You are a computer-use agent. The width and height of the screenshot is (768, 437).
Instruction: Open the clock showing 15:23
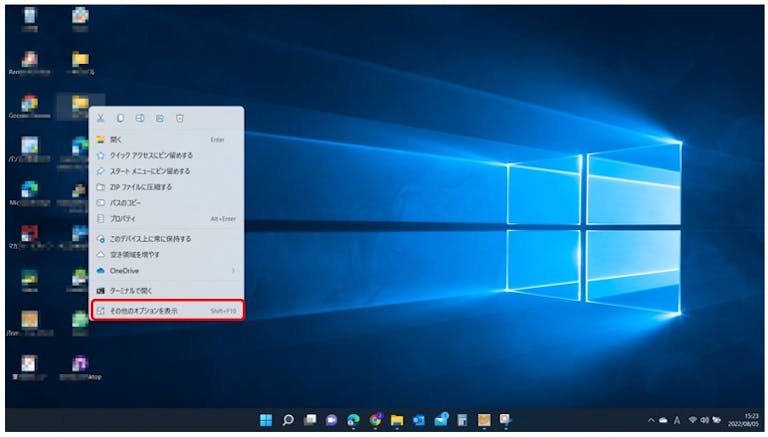coord(743,420)
